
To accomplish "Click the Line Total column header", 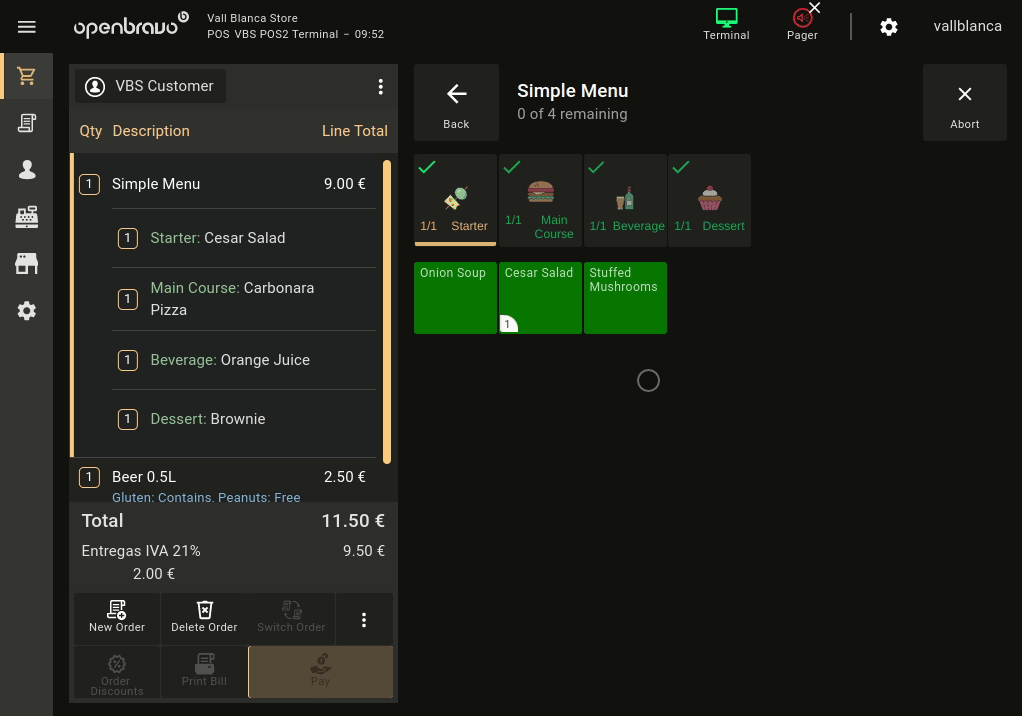I will coord(355,131).
